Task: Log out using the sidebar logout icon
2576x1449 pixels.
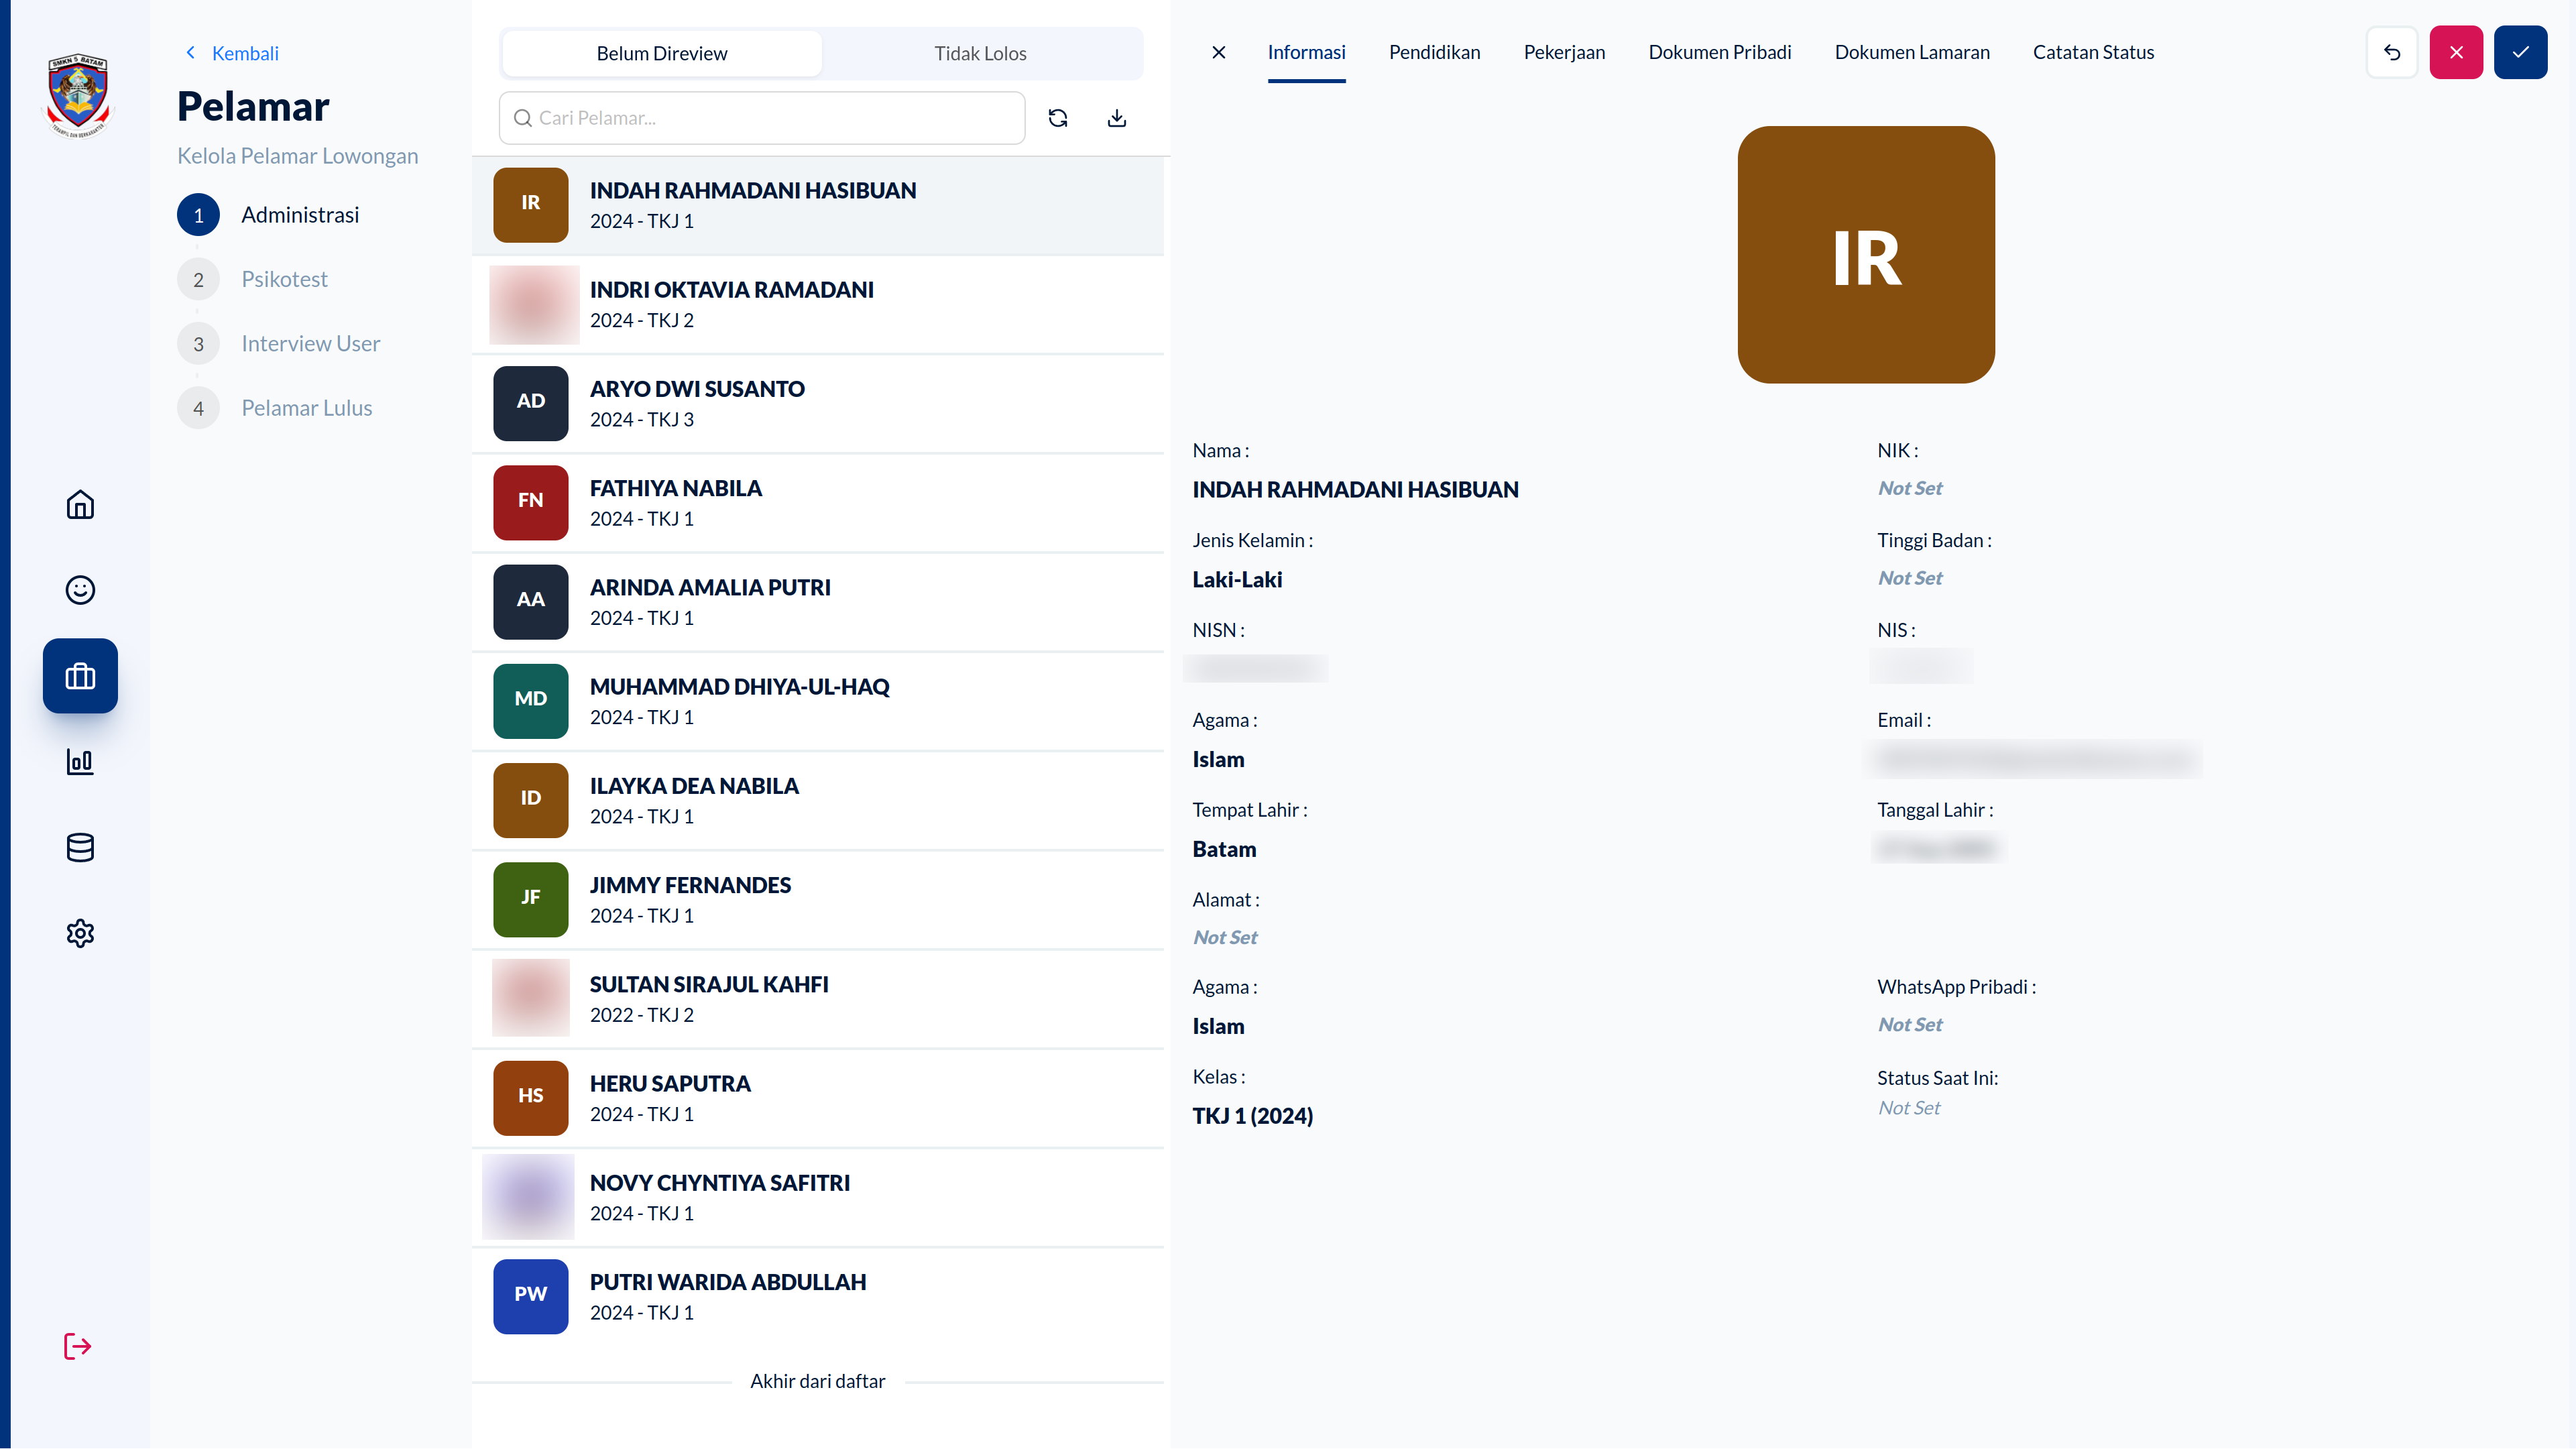Action: [77, 1346]
